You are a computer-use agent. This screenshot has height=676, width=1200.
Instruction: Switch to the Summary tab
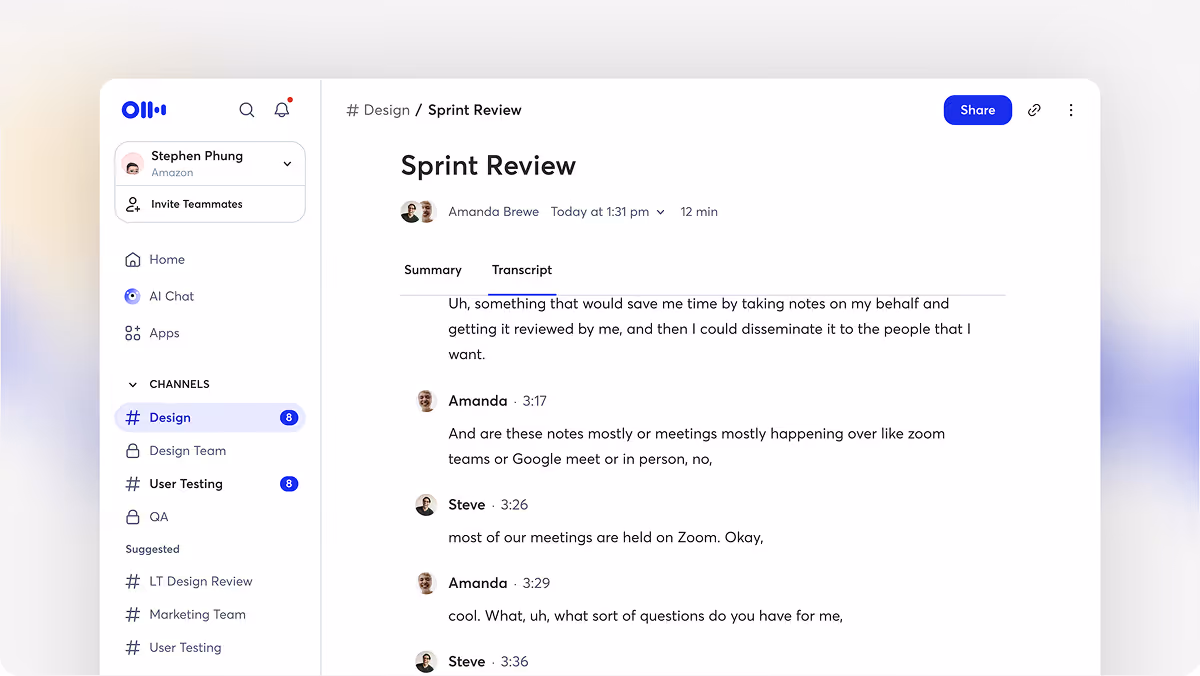(x=433, y=270)
